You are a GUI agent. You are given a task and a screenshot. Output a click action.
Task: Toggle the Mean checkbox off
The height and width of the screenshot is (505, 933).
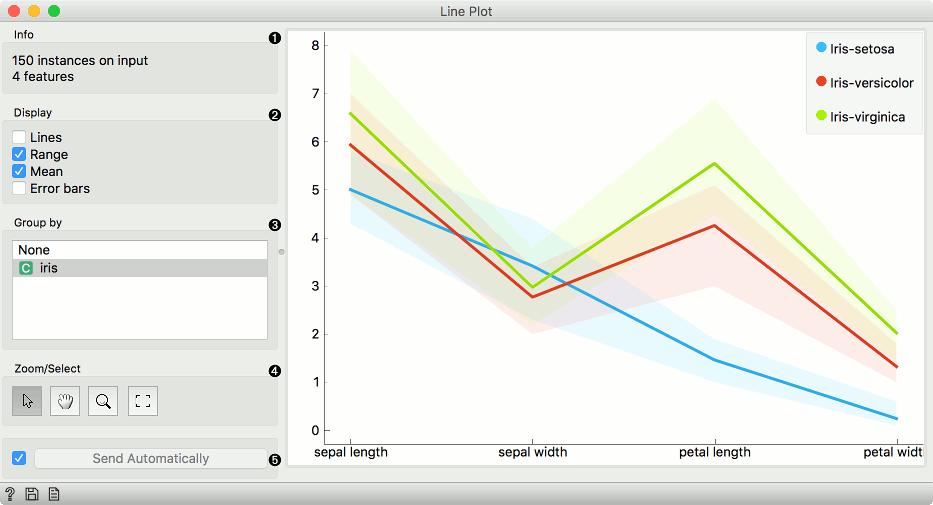(19, 172)
